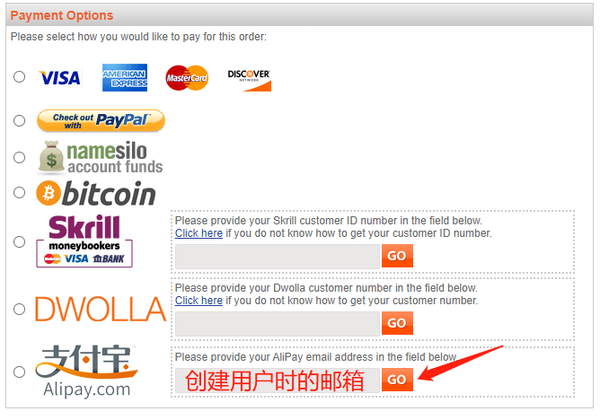The height and width of the screenshot is (420, 600).
Task: Click the NameSilo account funds logo
Action: point(100,158)
